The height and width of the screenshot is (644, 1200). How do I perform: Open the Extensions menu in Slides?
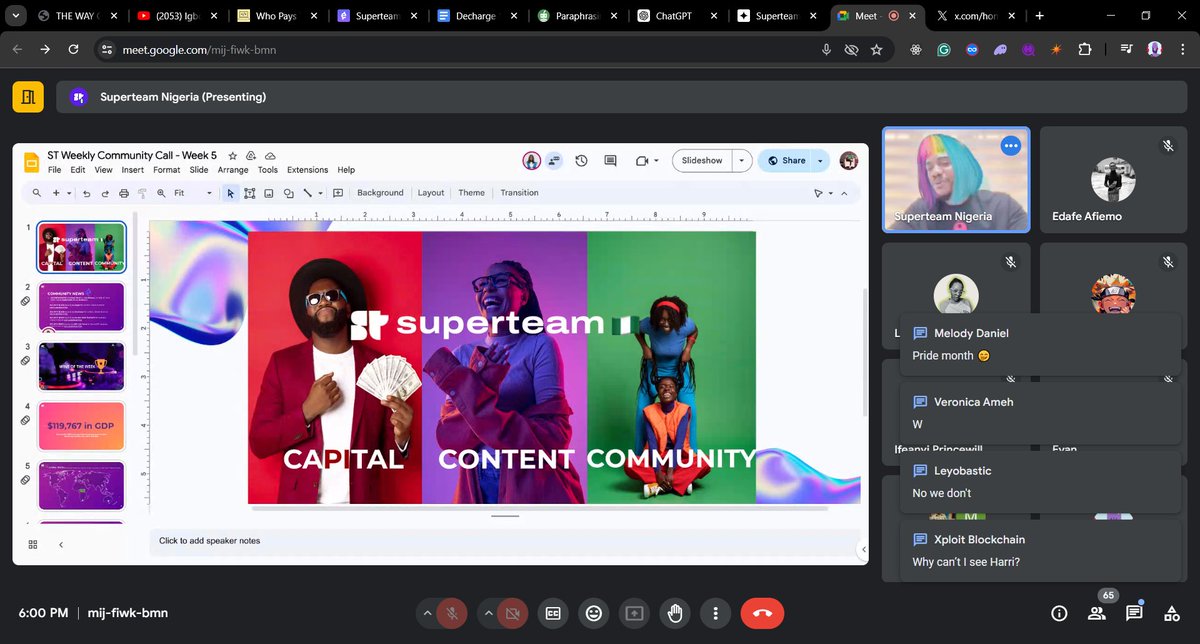pos(307,170)
